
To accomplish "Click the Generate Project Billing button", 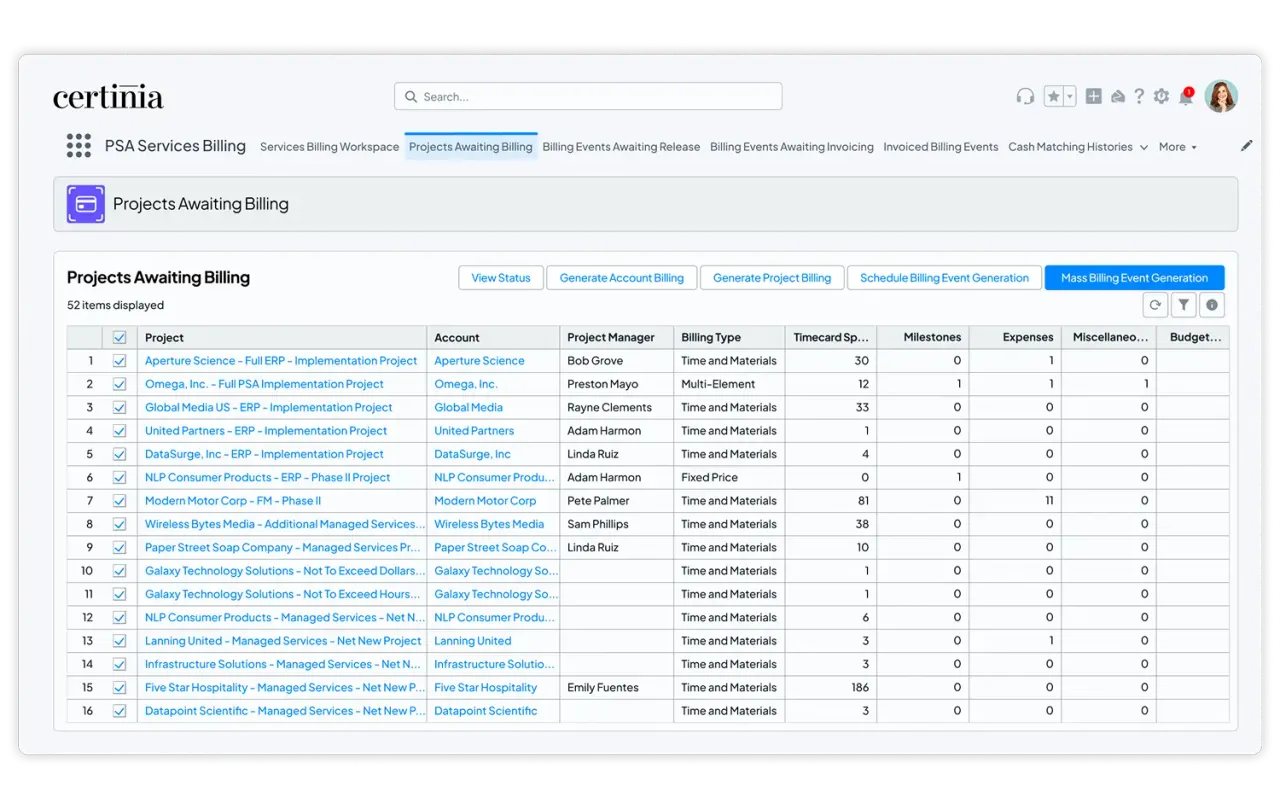I will 772,278.
